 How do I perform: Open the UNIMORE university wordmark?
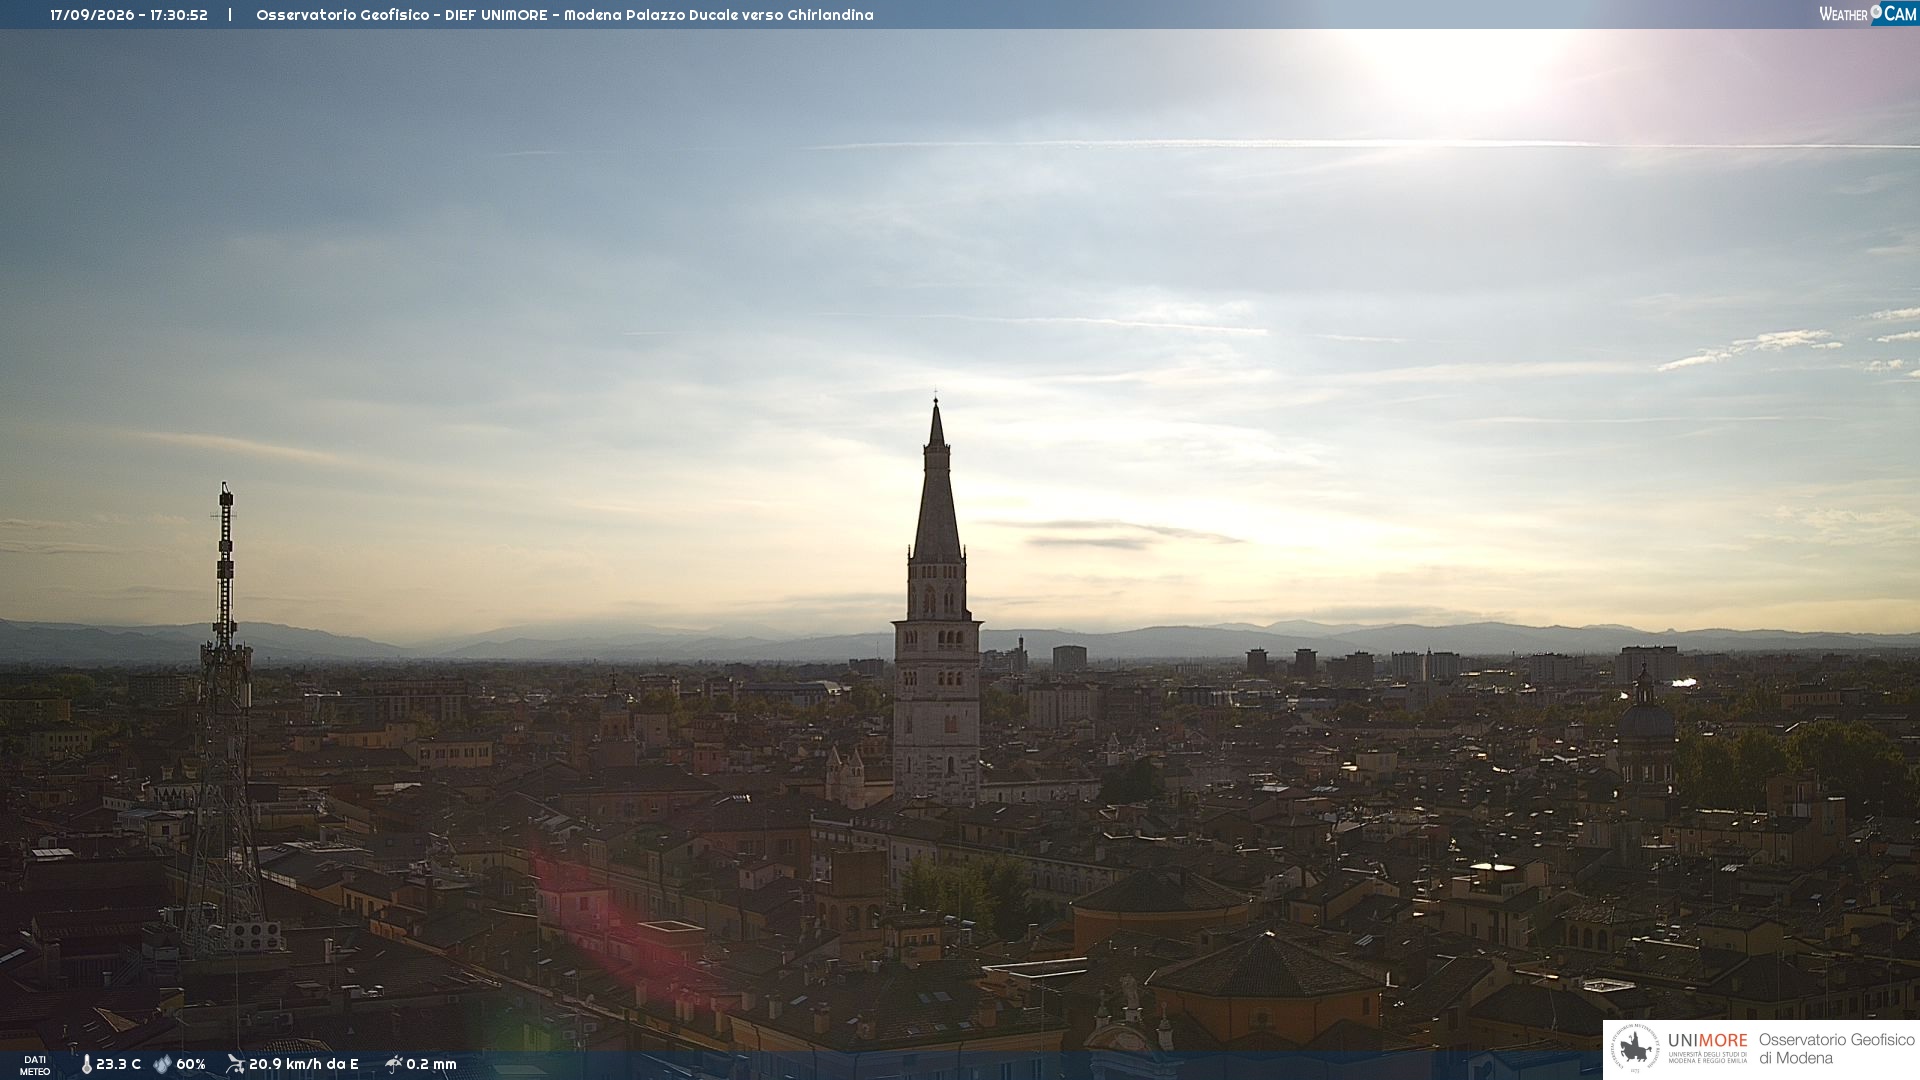(1707, 1047)
